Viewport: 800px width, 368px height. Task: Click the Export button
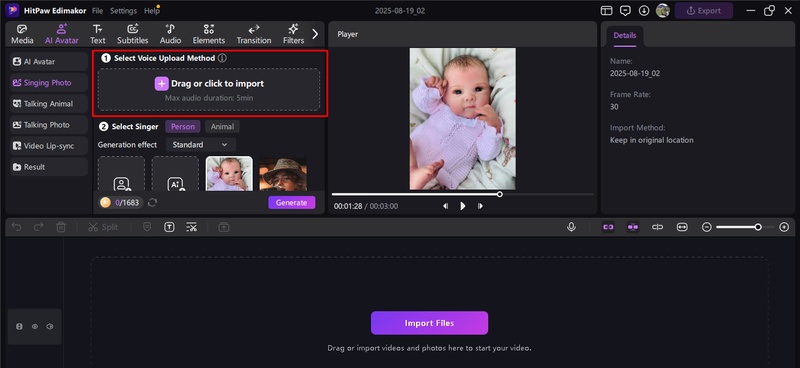tap(704, 10)
